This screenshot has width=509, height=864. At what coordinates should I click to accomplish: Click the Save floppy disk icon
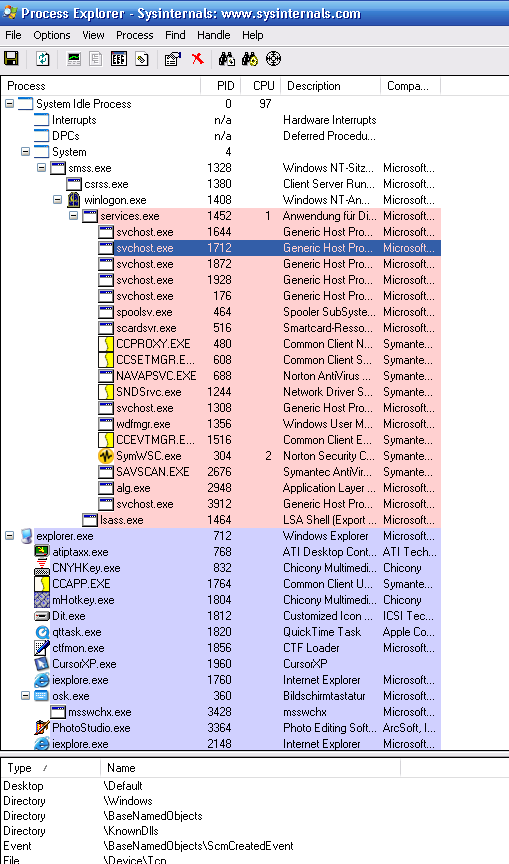coord(11,58)
